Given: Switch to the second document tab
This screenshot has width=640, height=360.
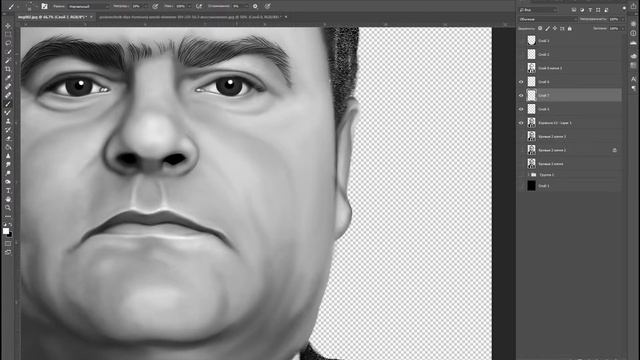Looking at the screenshot, I should pyautogui.click(x=190, y=17).
